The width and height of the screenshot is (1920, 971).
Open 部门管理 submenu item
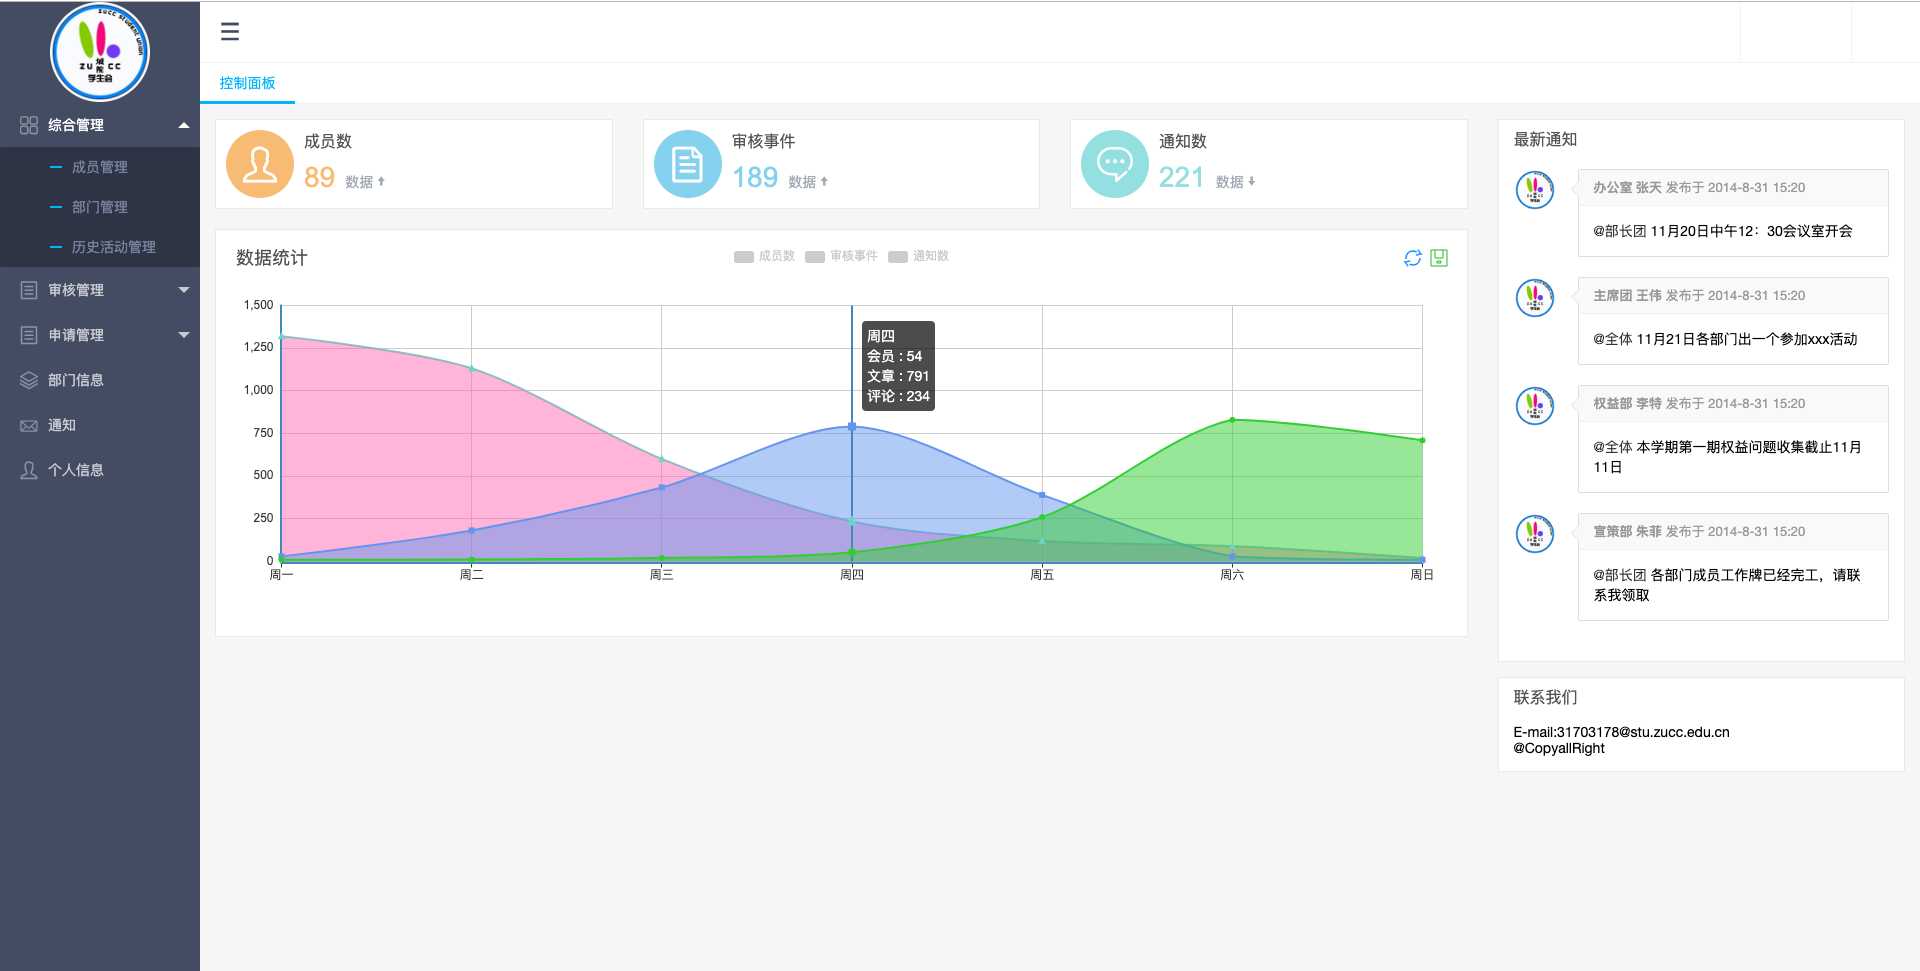pyautogui.click(x=100, y=207)
